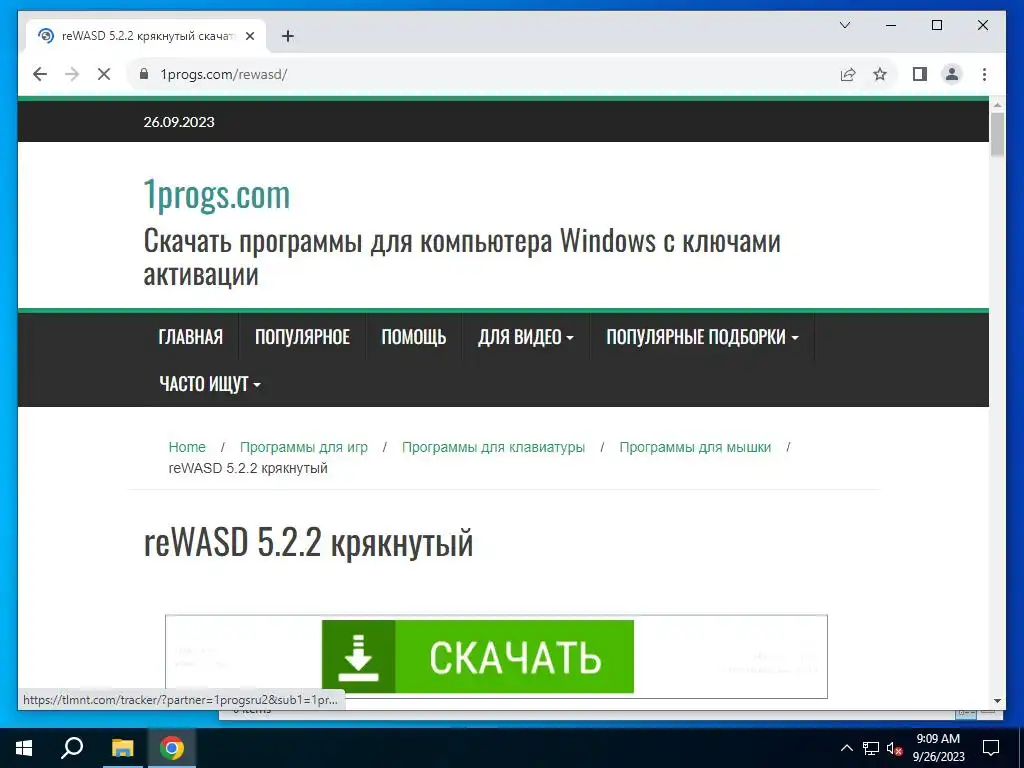This screenshot has width=1024, height=768.
Task: Open Программы для клавиатуры breadcrumb
Action: coord(493,447)
